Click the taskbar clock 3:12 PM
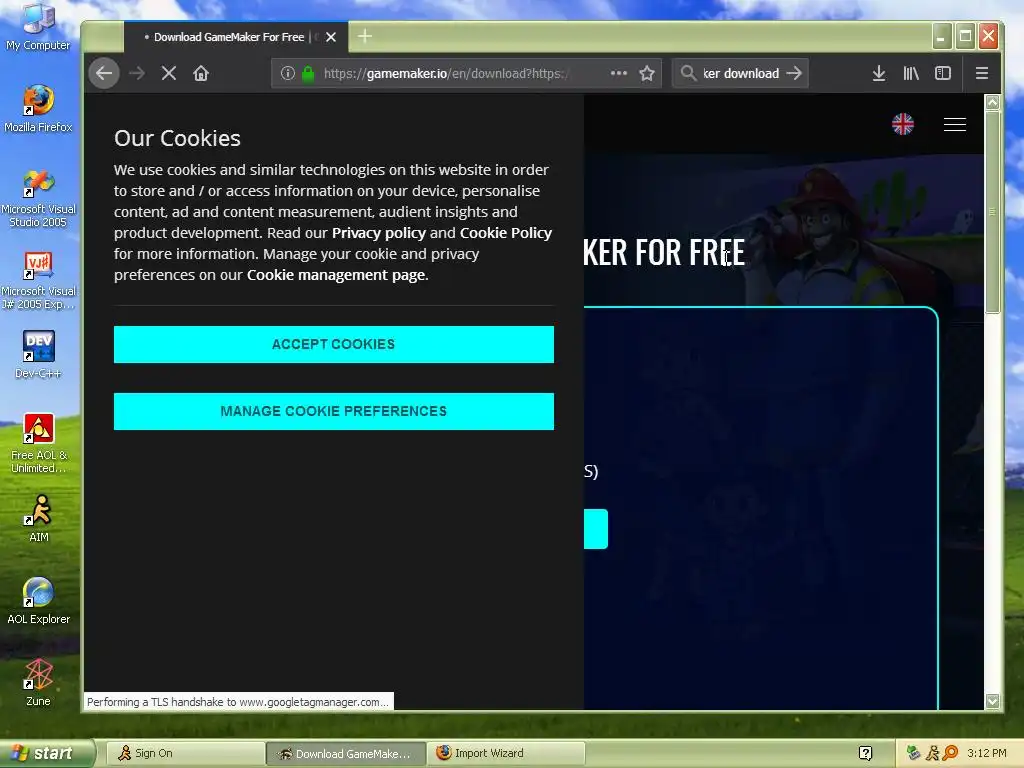 coord(987,753)
